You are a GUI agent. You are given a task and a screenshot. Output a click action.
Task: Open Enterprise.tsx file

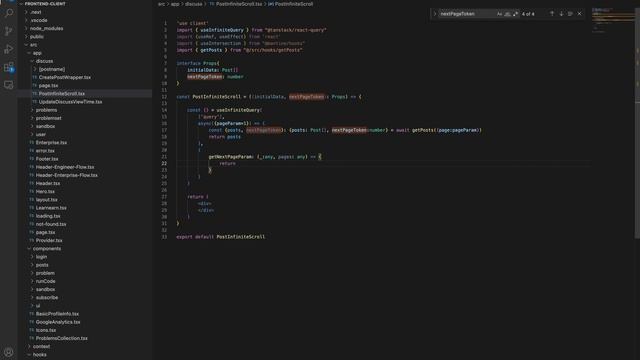tap(51, 143)
